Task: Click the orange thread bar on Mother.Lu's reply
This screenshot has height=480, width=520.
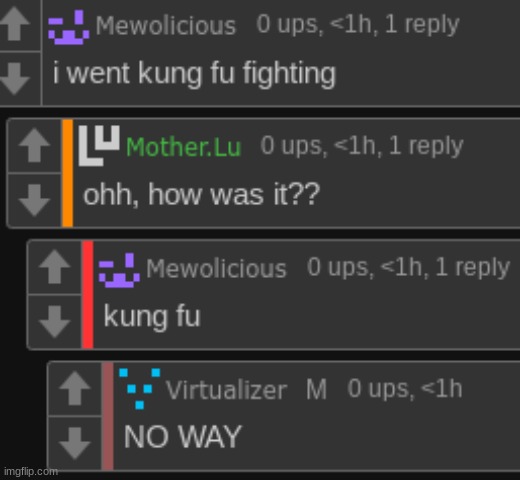Action: (68, 173)
